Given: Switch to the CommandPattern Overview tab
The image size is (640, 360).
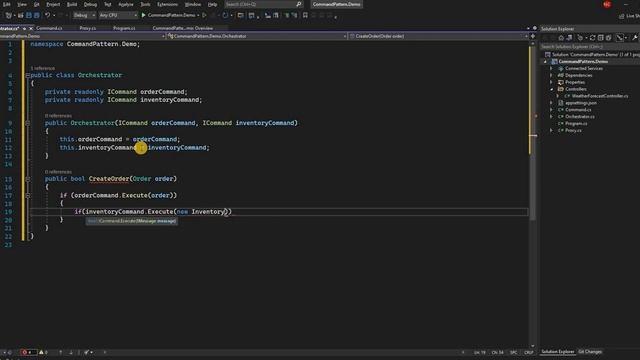Looking at the screenshot, I should click(182, 28).
